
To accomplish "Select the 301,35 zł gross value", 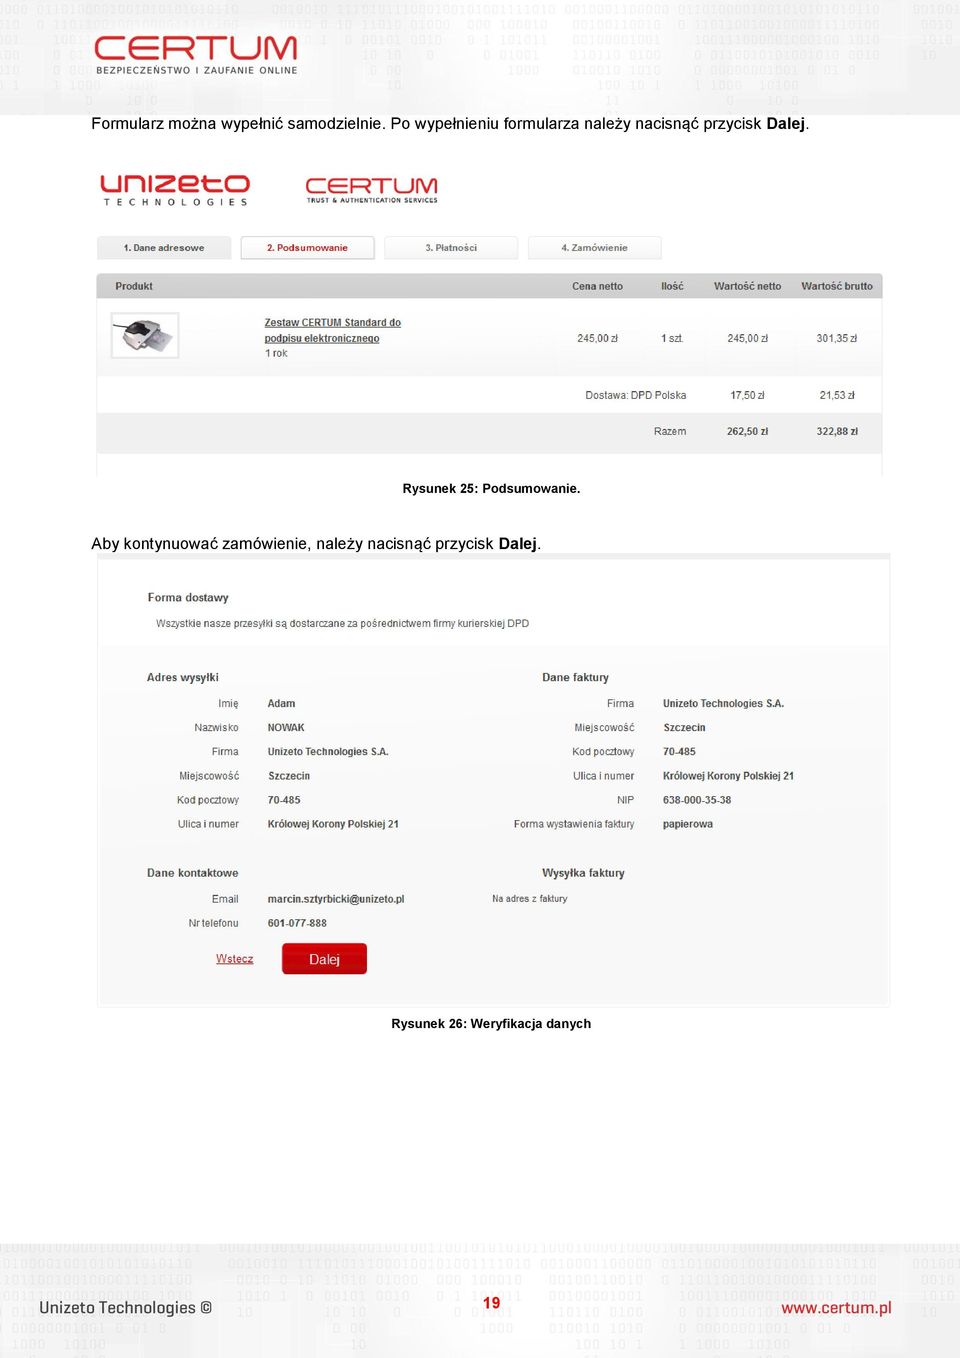I will (x=836, y=339).
